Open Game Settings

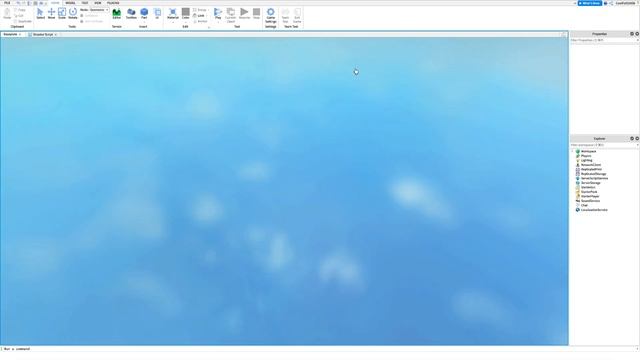(x=270, y=15)
